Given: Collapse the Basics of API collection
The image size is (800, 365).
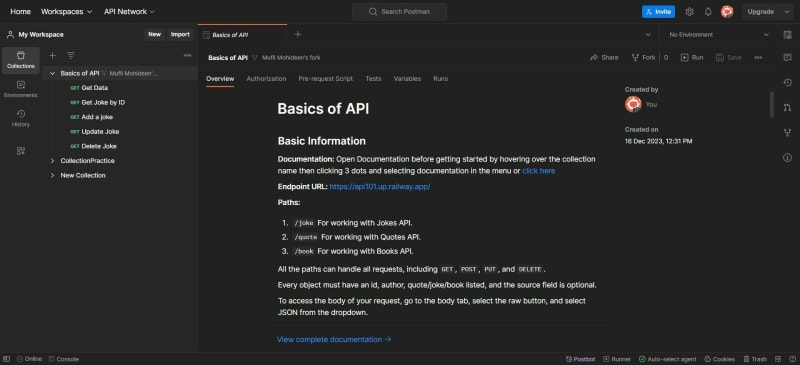Looking at the screenshot, I should click(52, 74).
